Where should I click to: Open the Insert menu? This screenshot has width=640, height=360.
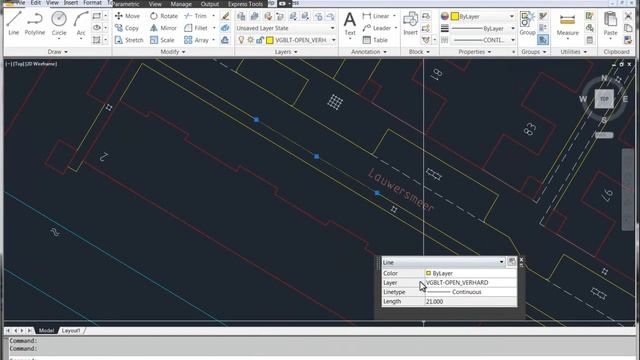(71, 3)
